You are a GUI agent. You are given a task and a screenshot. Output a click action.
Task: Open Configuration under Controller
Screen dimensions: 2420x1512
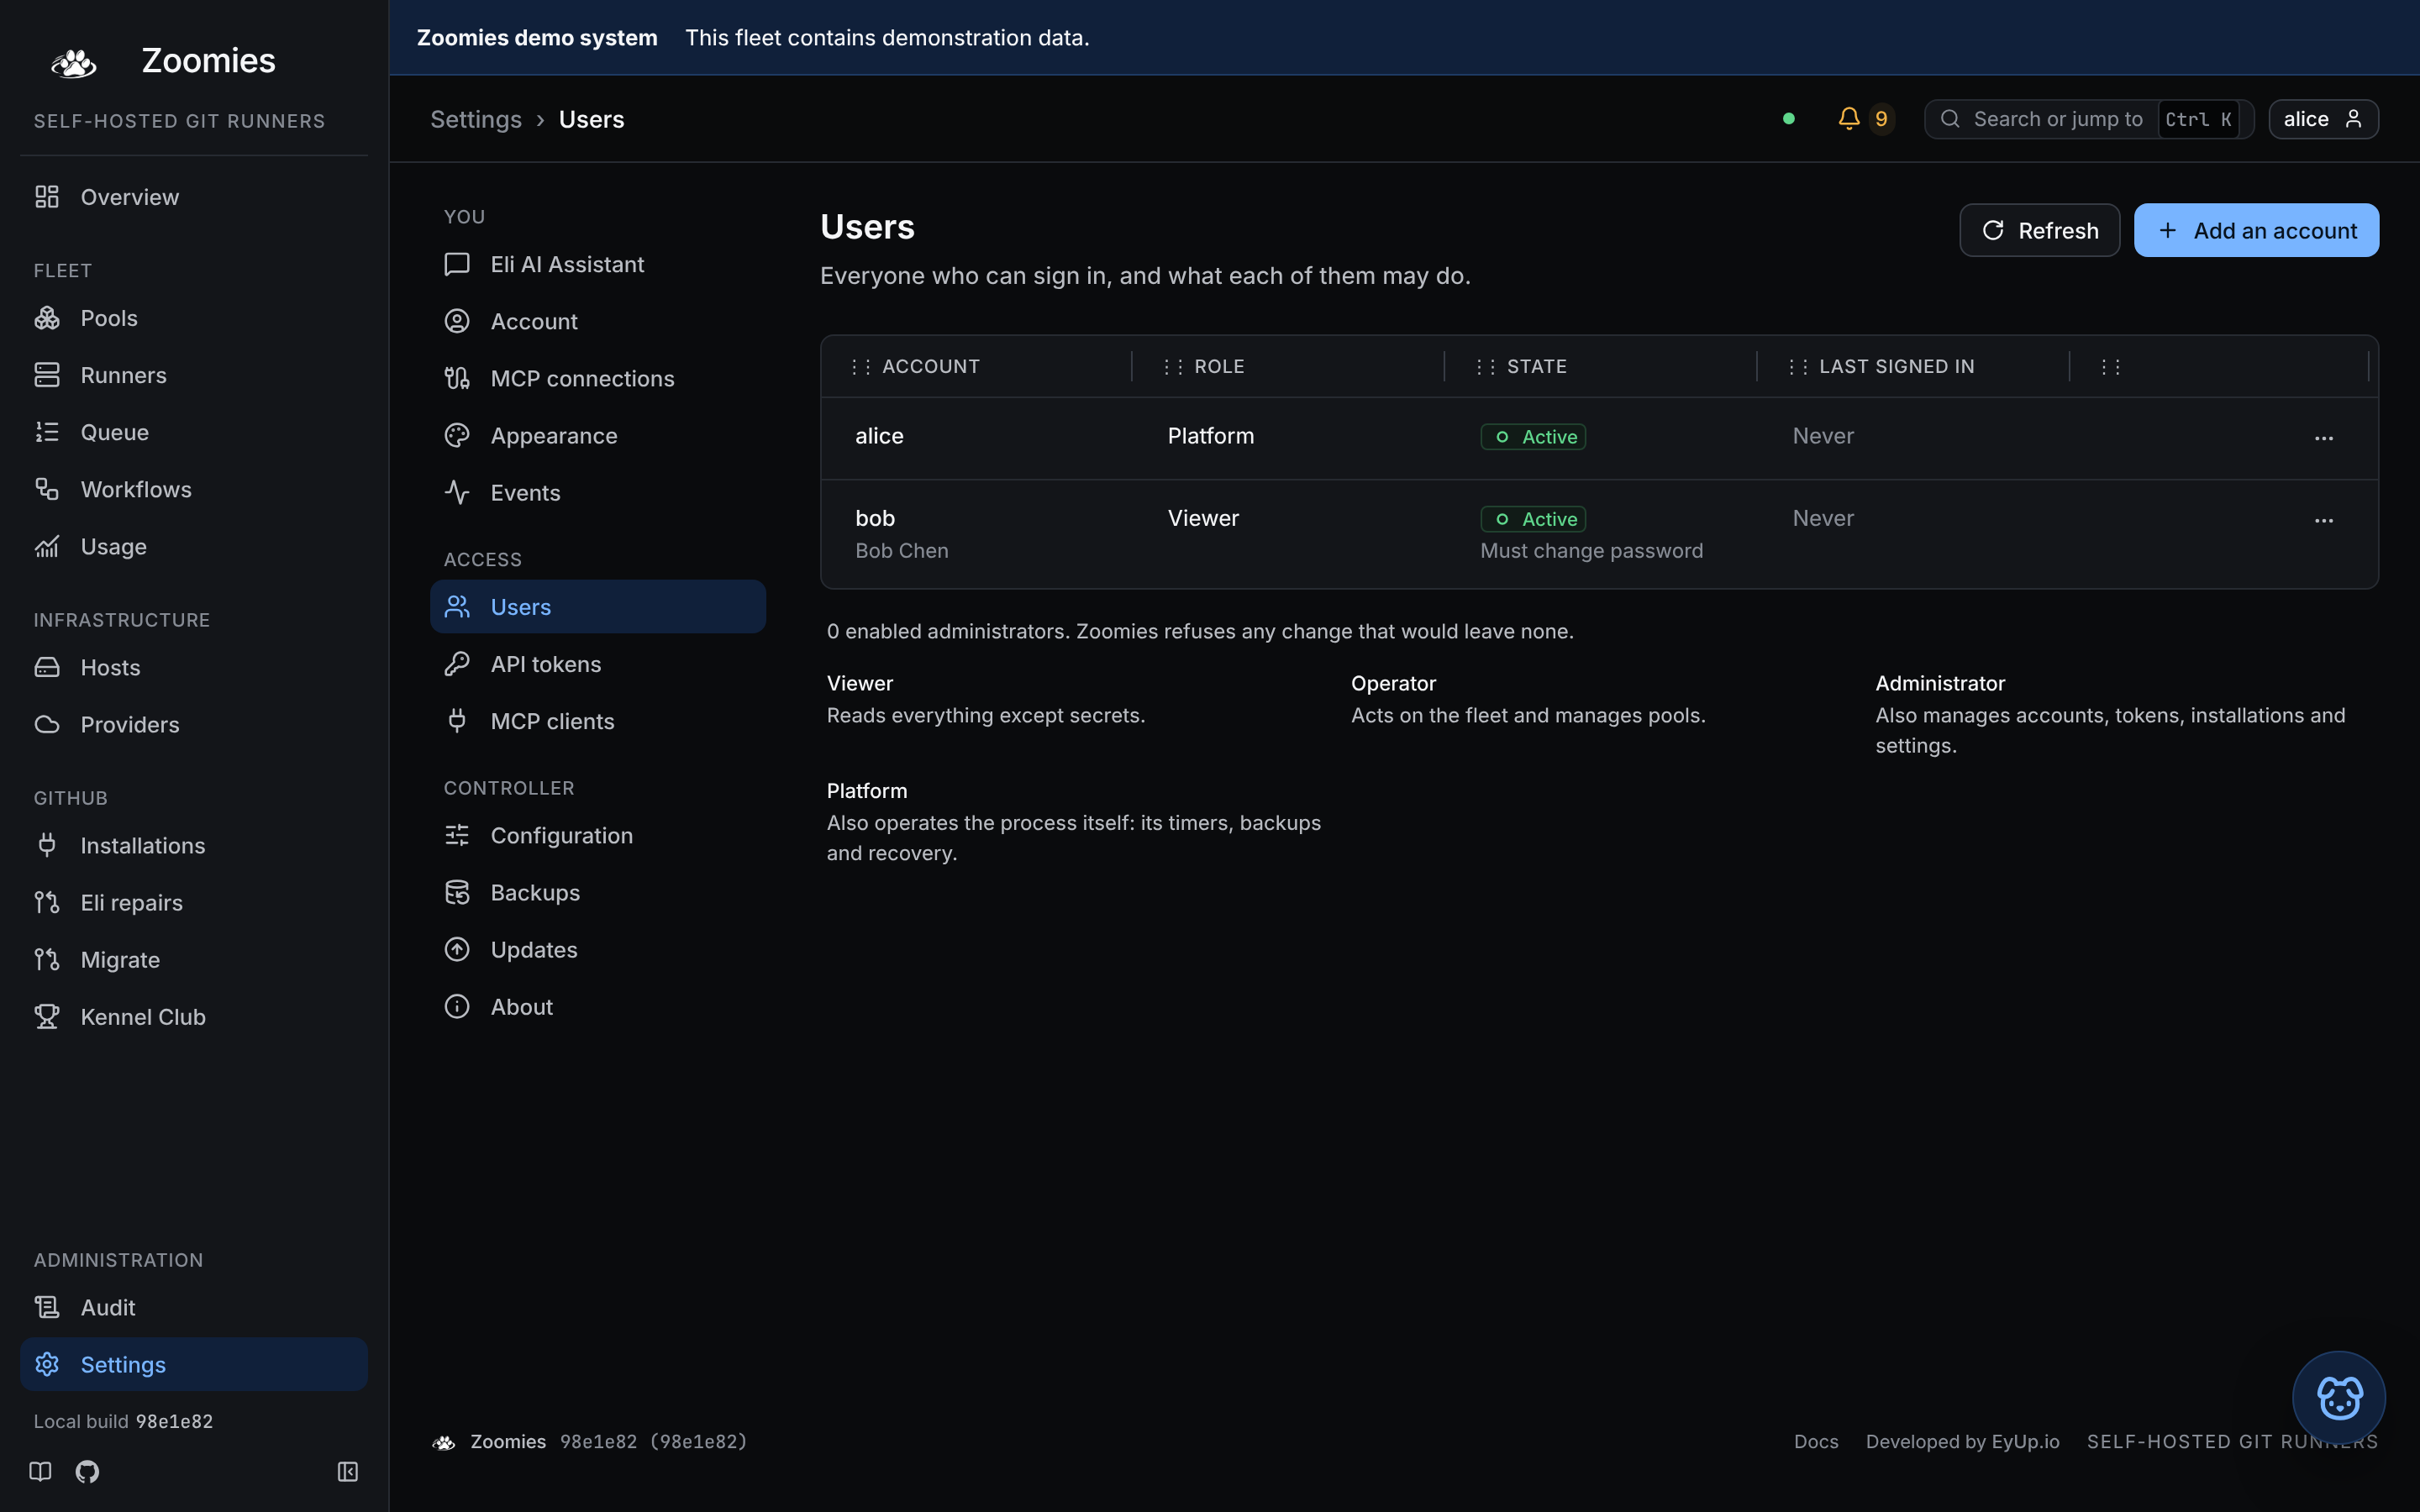598,835
